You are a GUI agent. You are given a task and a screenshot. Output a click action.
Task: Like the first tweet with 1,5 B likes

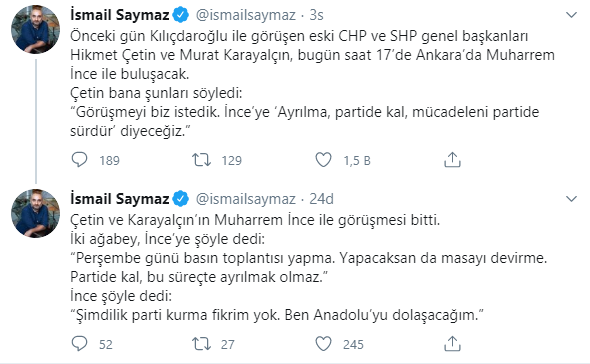coord(323,160)
